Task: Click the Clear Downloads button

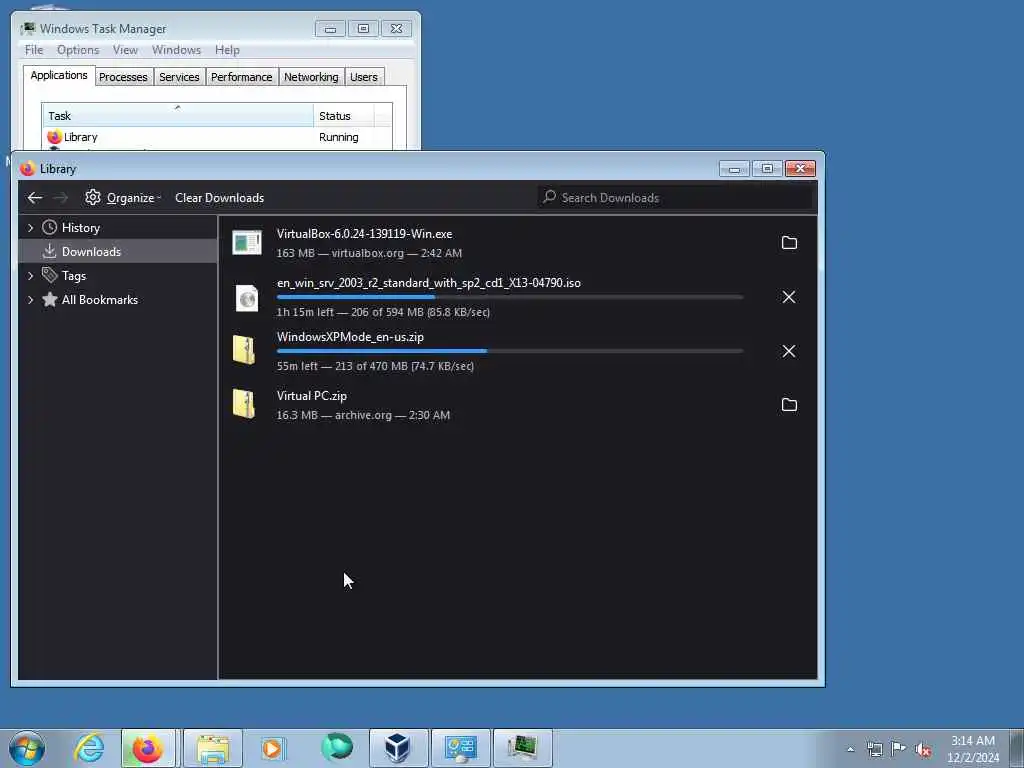Action: click(x=219, y=197)
